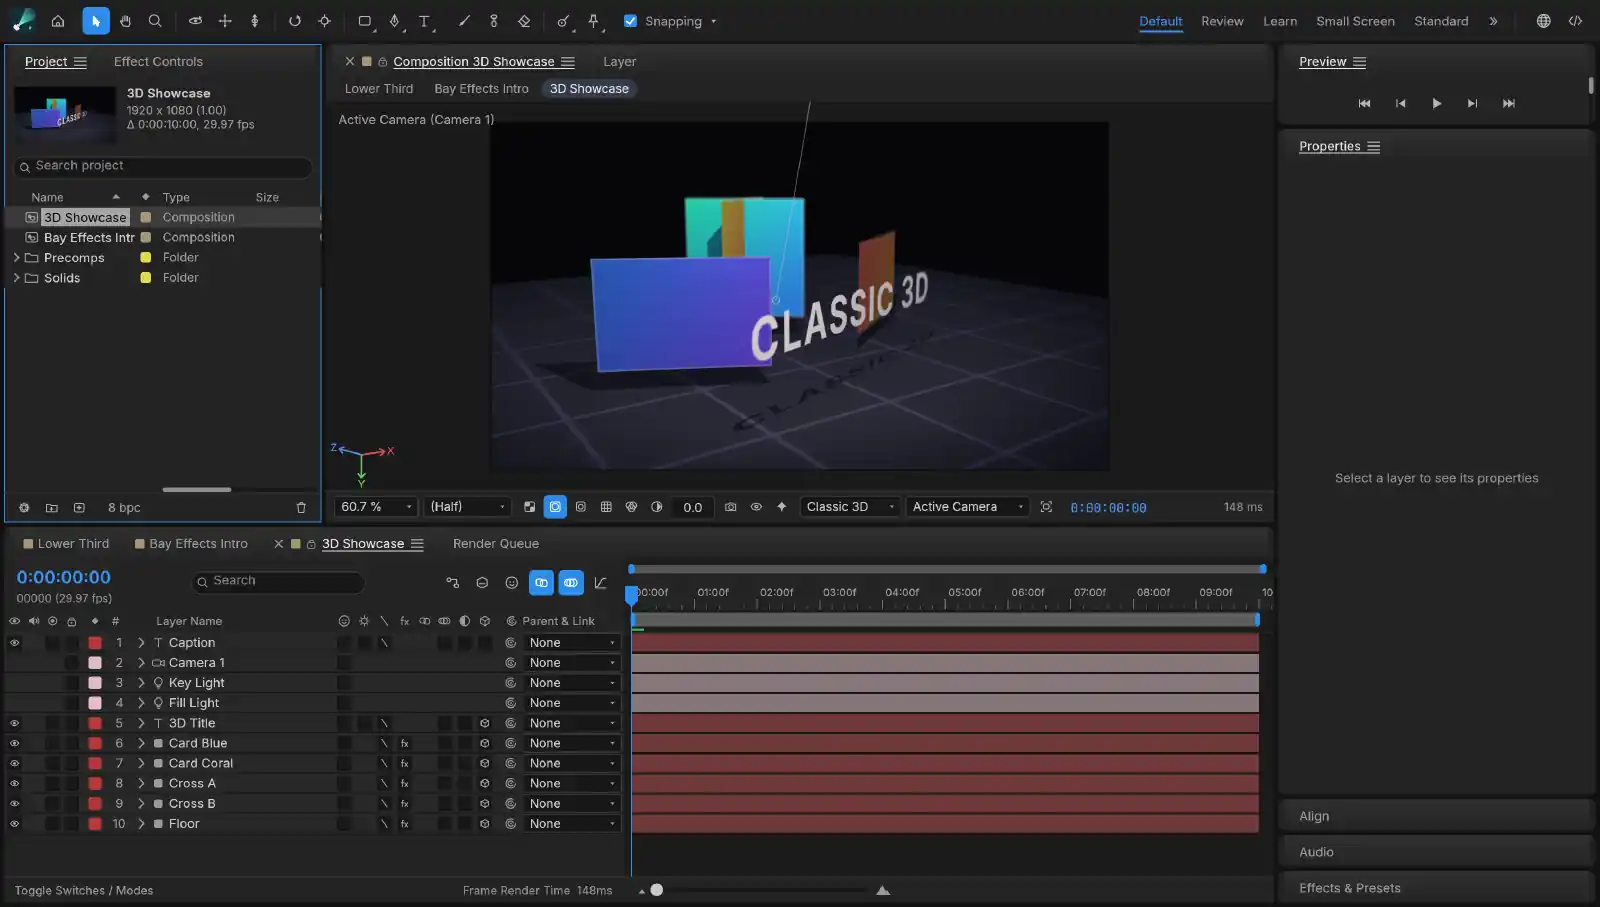Click Toggle Switches / Modes button
1600x907 pixels.
click(84, 891)
